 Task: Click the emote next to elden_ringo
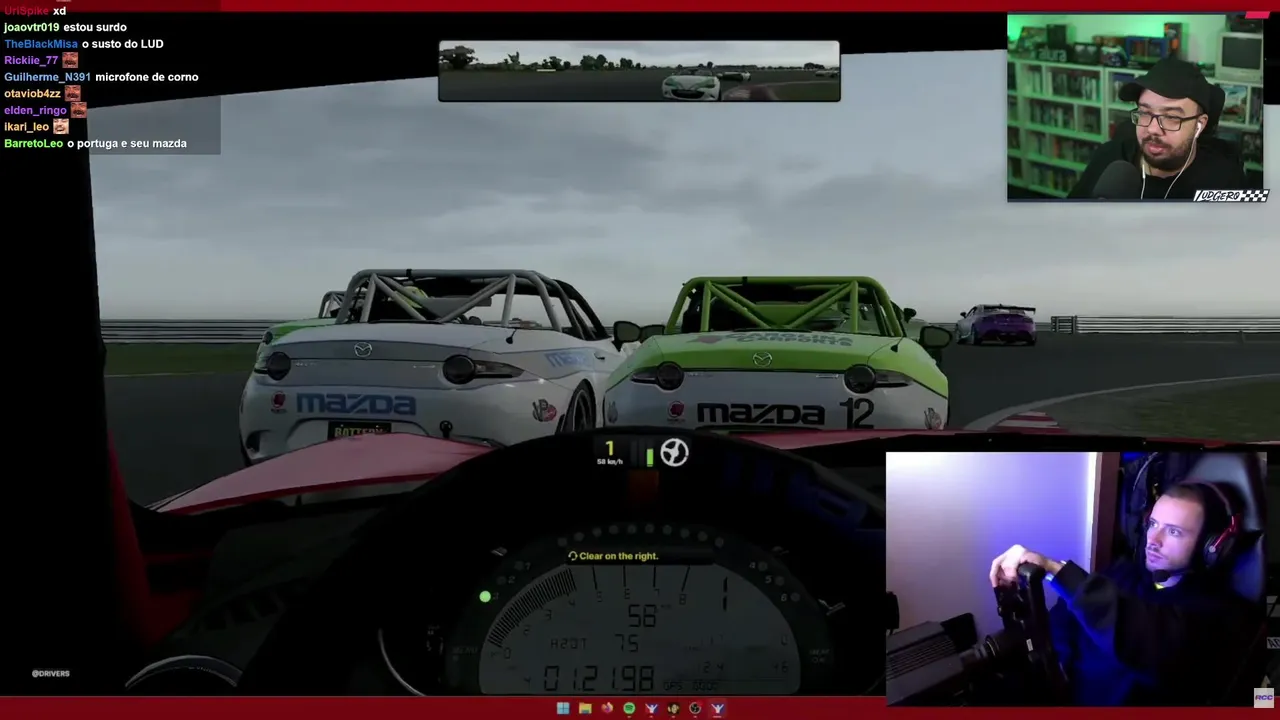(78, 110)
